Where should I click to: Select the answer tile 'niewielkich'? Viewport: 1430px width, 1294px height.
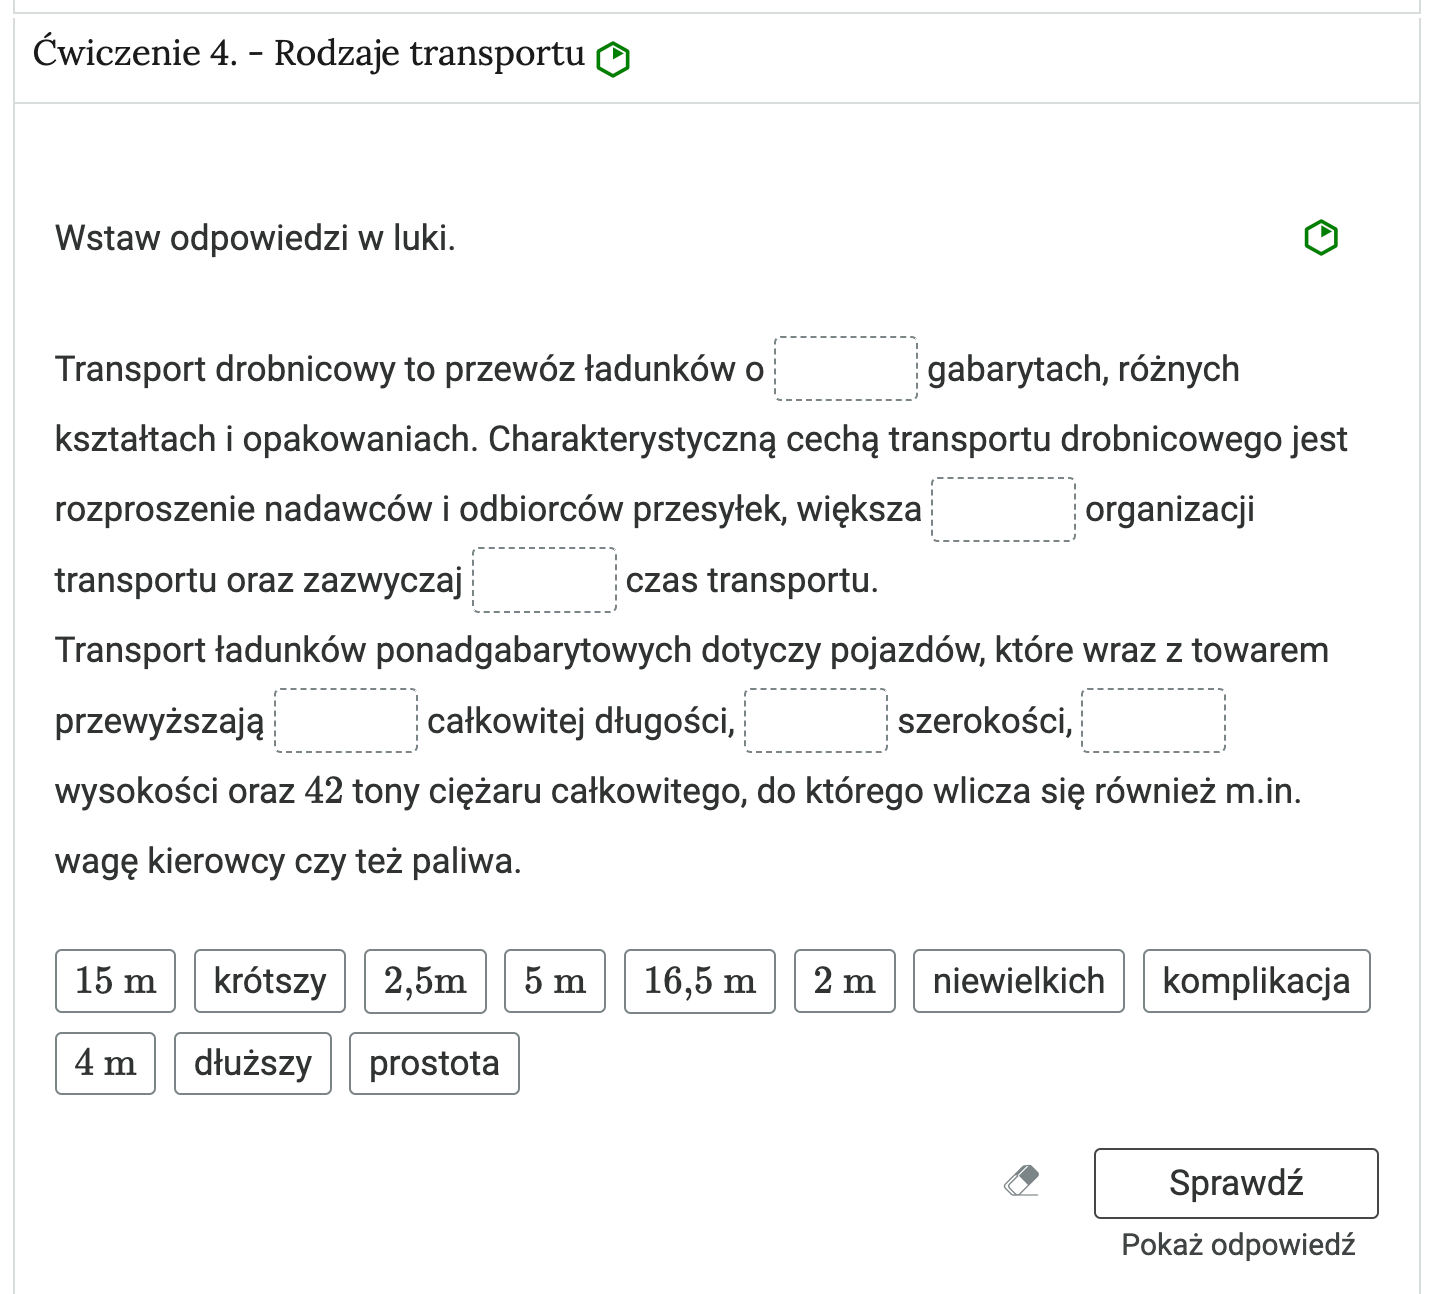1018,981
